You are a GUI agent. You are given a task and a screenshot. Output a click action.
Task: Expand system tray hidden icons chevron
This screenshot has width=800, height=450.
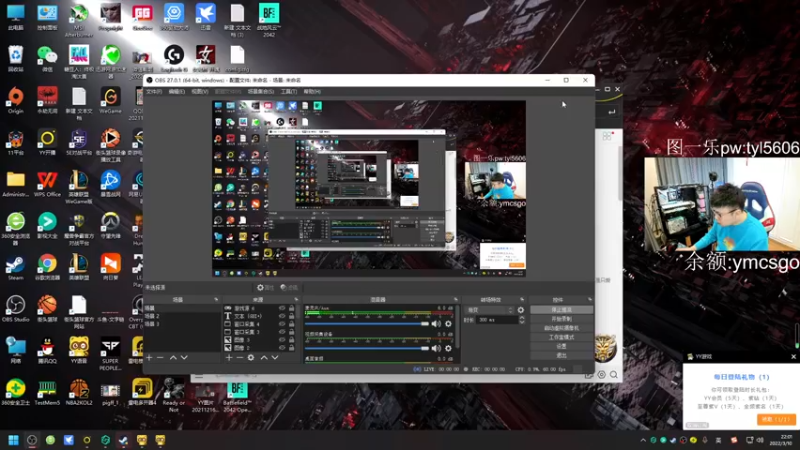pos(643,440)
